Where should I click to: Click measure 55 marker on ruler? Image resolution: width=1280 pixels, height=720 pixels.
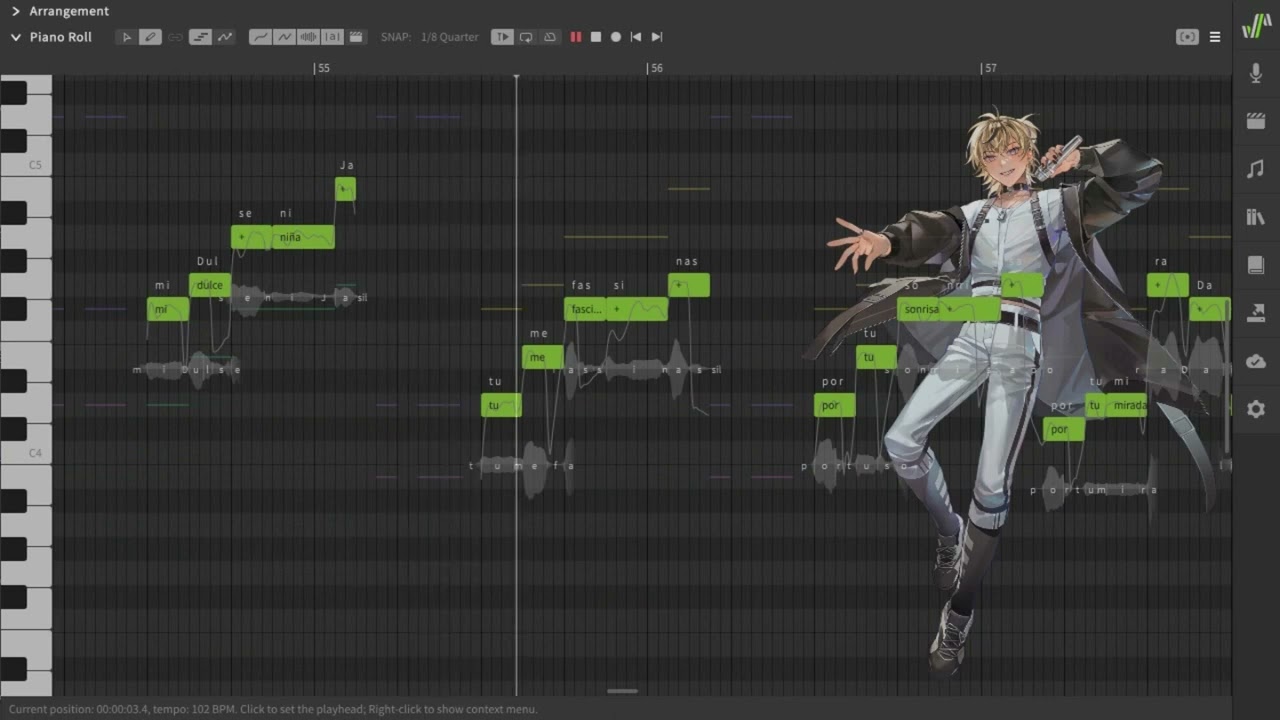321,68
